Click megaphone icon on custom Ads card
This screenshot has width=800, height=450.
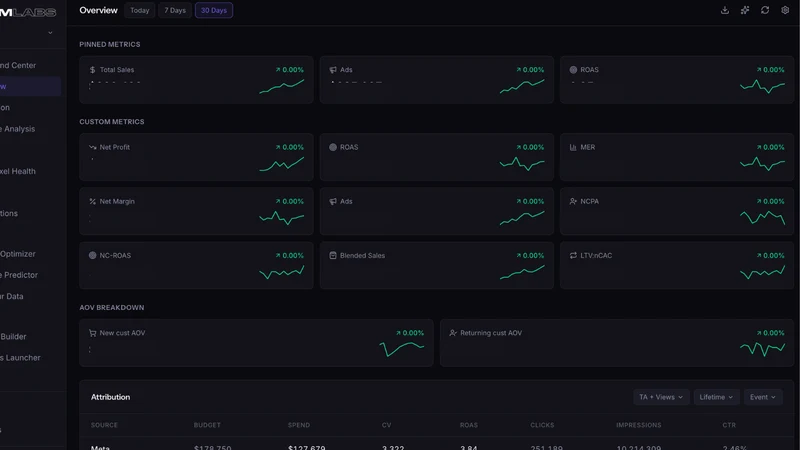click(x=333, y=202)
